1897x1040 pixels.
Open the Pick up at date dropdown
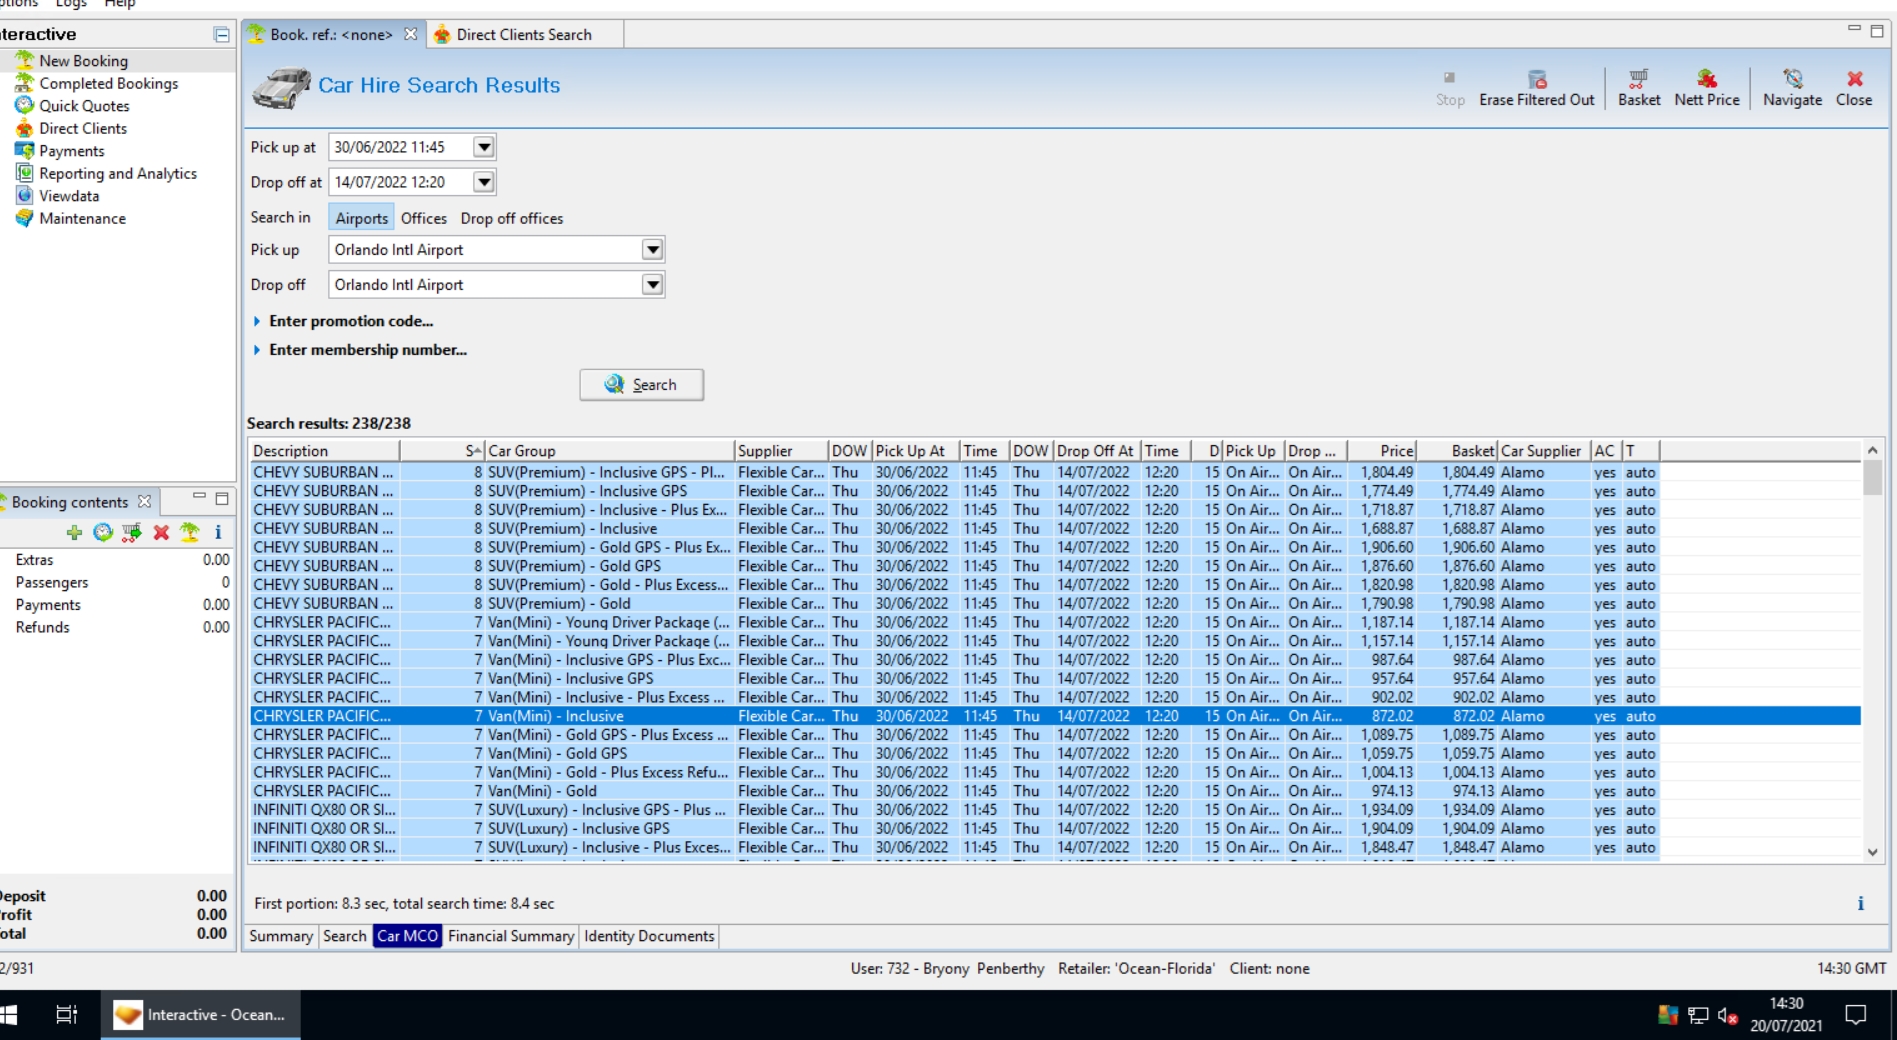(484, 147)
